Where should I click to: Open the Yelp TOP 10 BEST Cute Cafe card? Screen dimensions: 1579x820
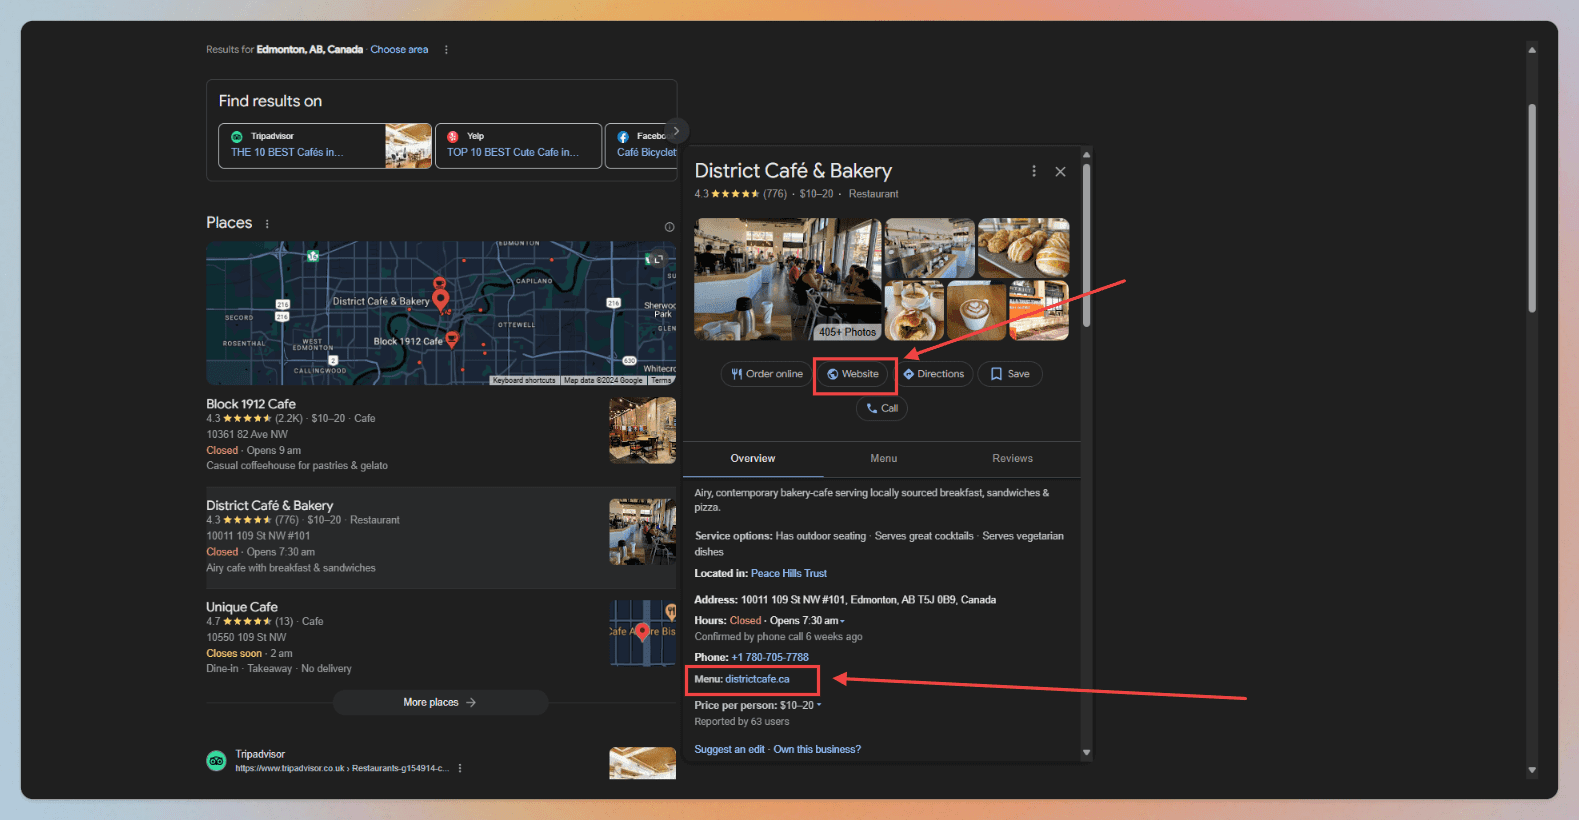click(519, 146)
